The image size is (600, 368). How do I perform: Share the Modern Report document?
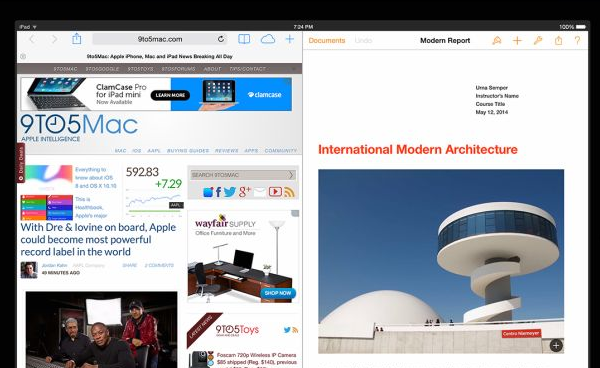point(559,41)
